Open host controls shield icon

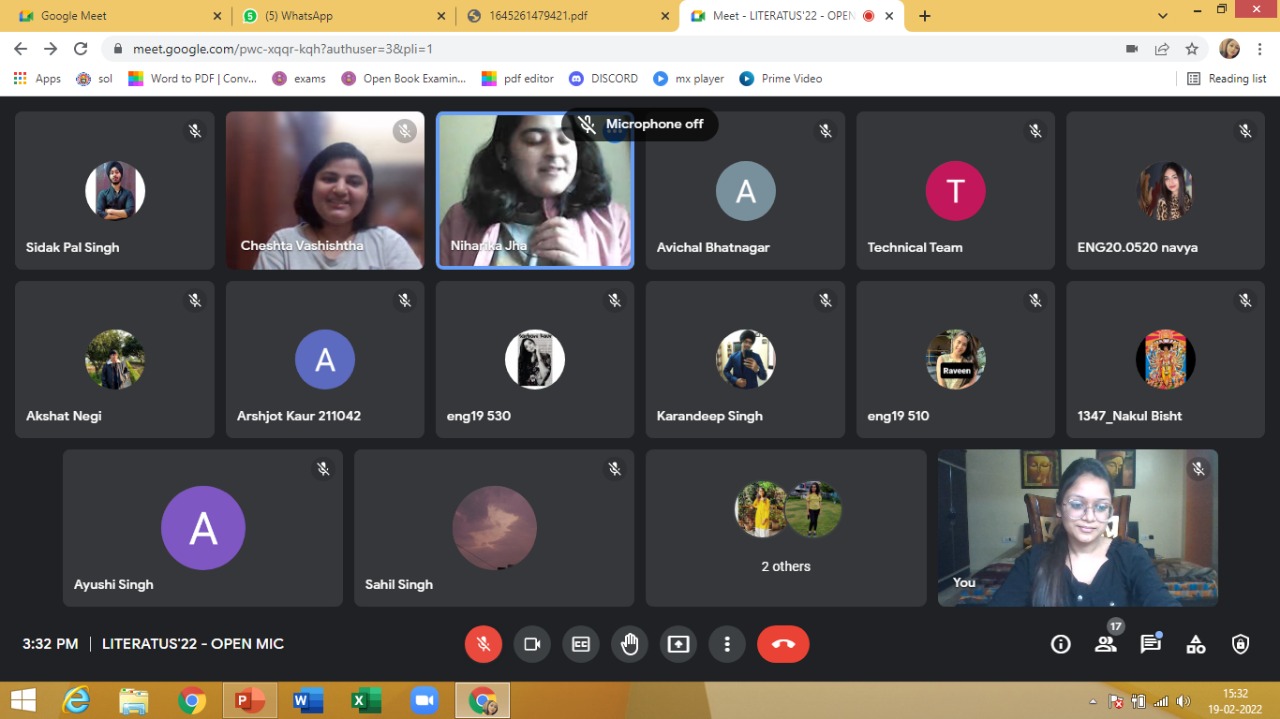pos(1241,644)
